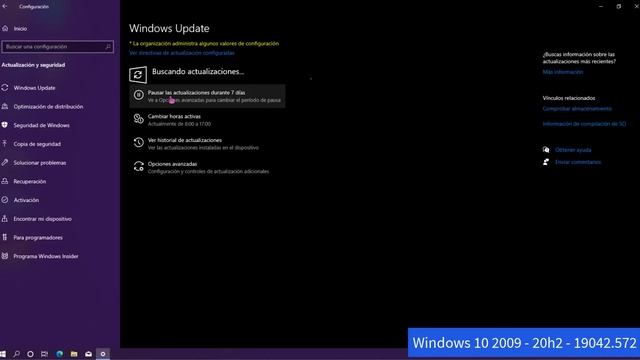The width and height of the screenshot is (640, 360).
Task: Open the 'Más información' link
Action: pos(563,72)
